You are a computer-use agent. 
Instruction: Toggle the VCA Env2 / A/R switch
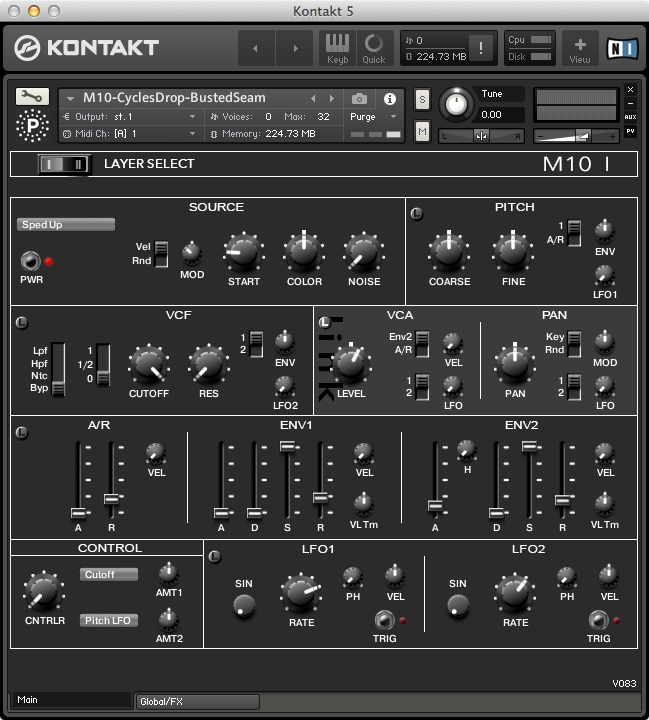(422, 344)
